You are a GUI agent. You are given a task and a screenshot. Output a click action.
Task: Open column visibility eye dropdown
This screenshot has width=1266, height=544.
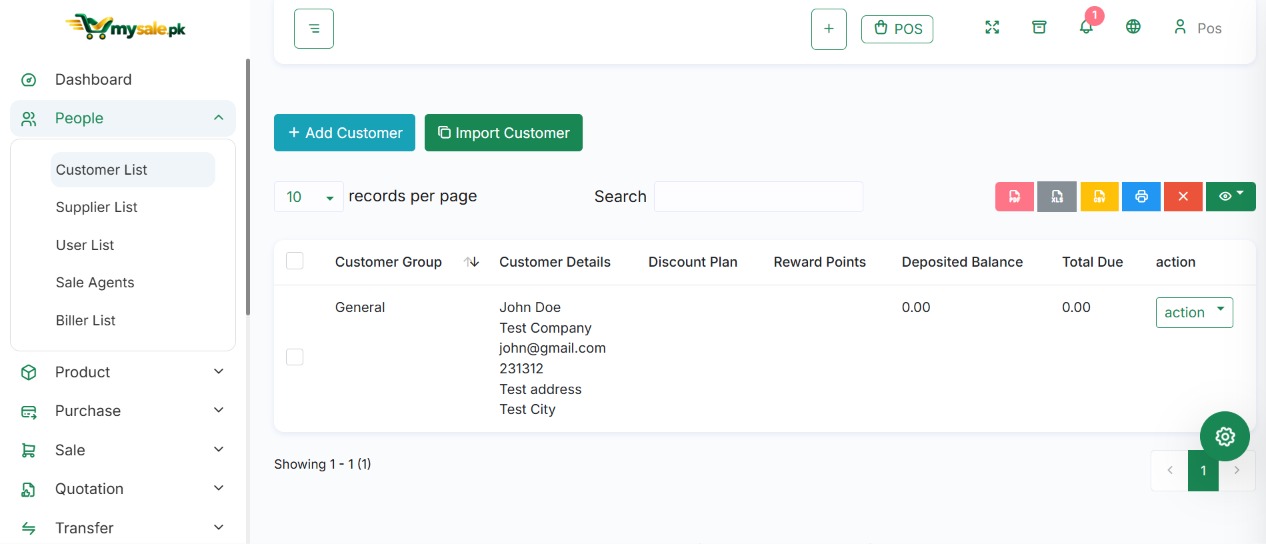(x=1231, y=196)
